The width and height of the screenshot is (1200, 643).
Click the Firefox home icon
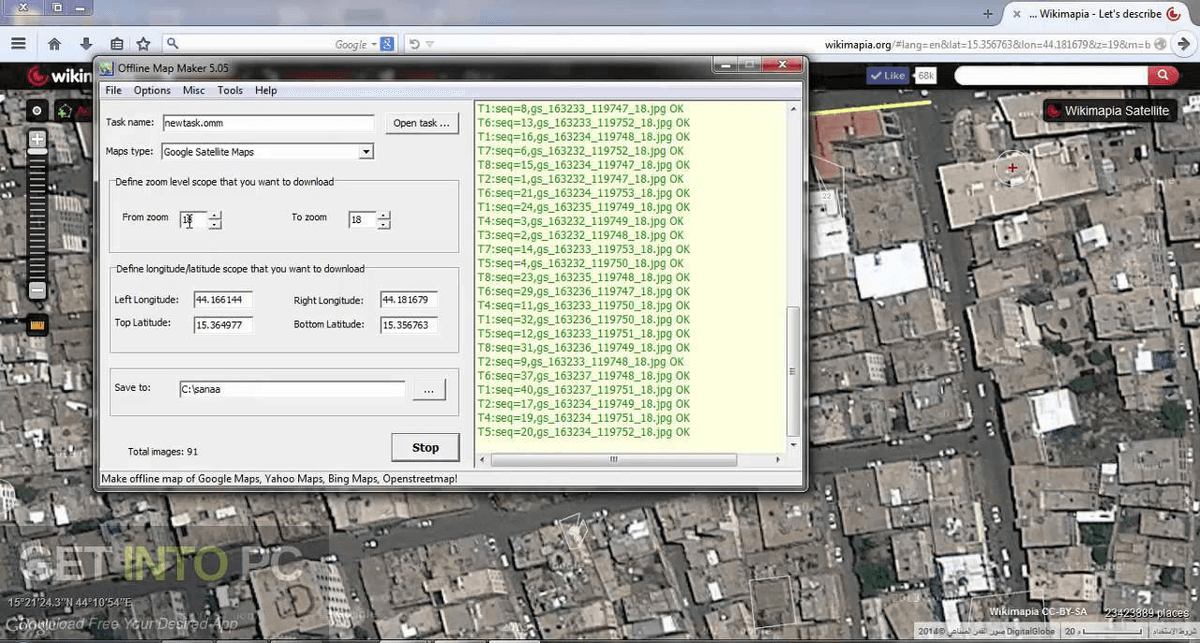[x=54, y=44]
